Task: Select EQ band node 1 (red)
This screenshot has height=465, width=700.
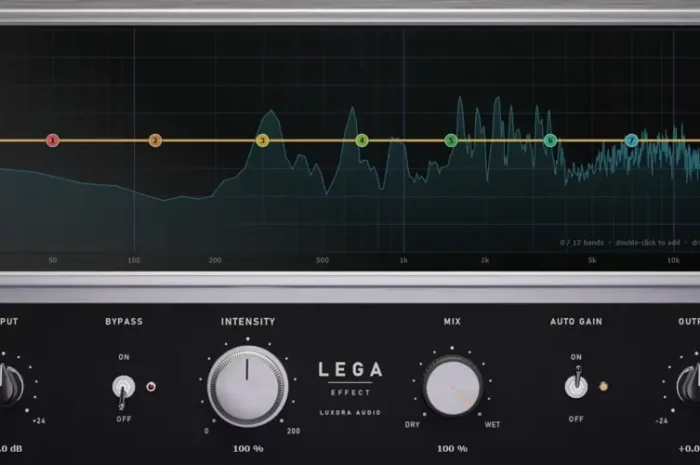Action: [53, 141]
